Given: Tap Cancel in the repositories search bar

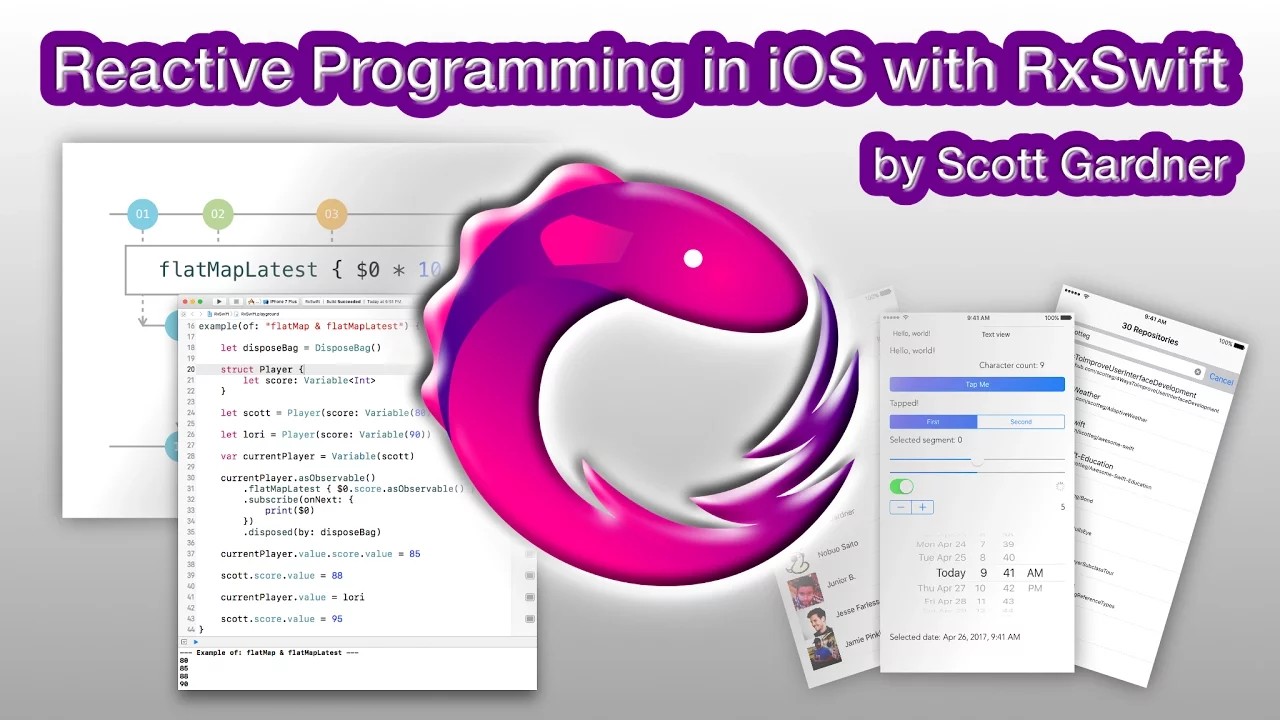Looking at the screenshot, I should click(1221, 379).
